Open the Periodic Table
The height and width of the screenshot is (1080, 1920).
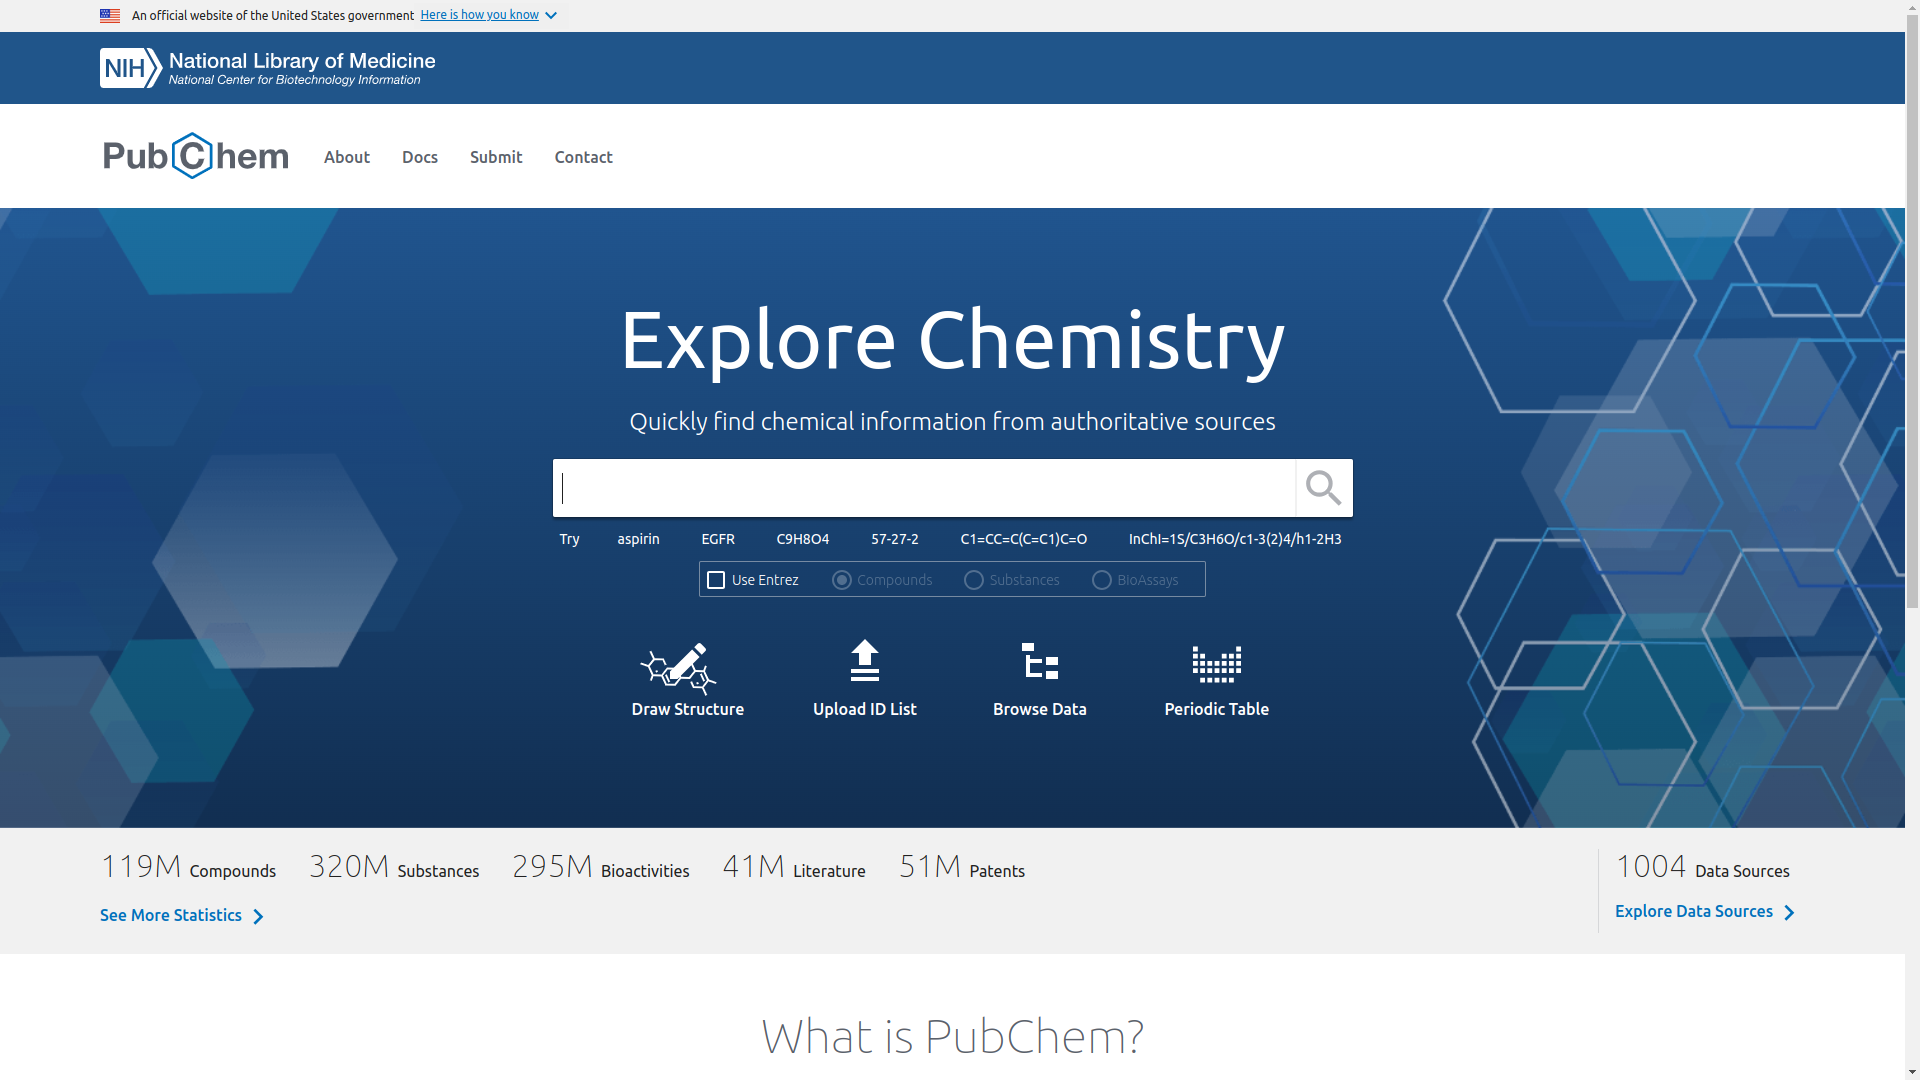pyautogui.click(x=1216, y=679)
